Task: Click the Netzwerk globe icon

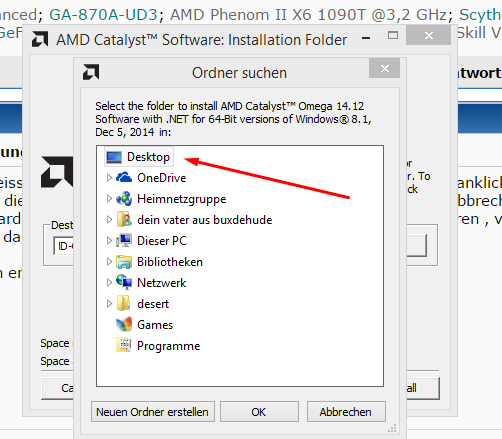Action: pos(124,282)
